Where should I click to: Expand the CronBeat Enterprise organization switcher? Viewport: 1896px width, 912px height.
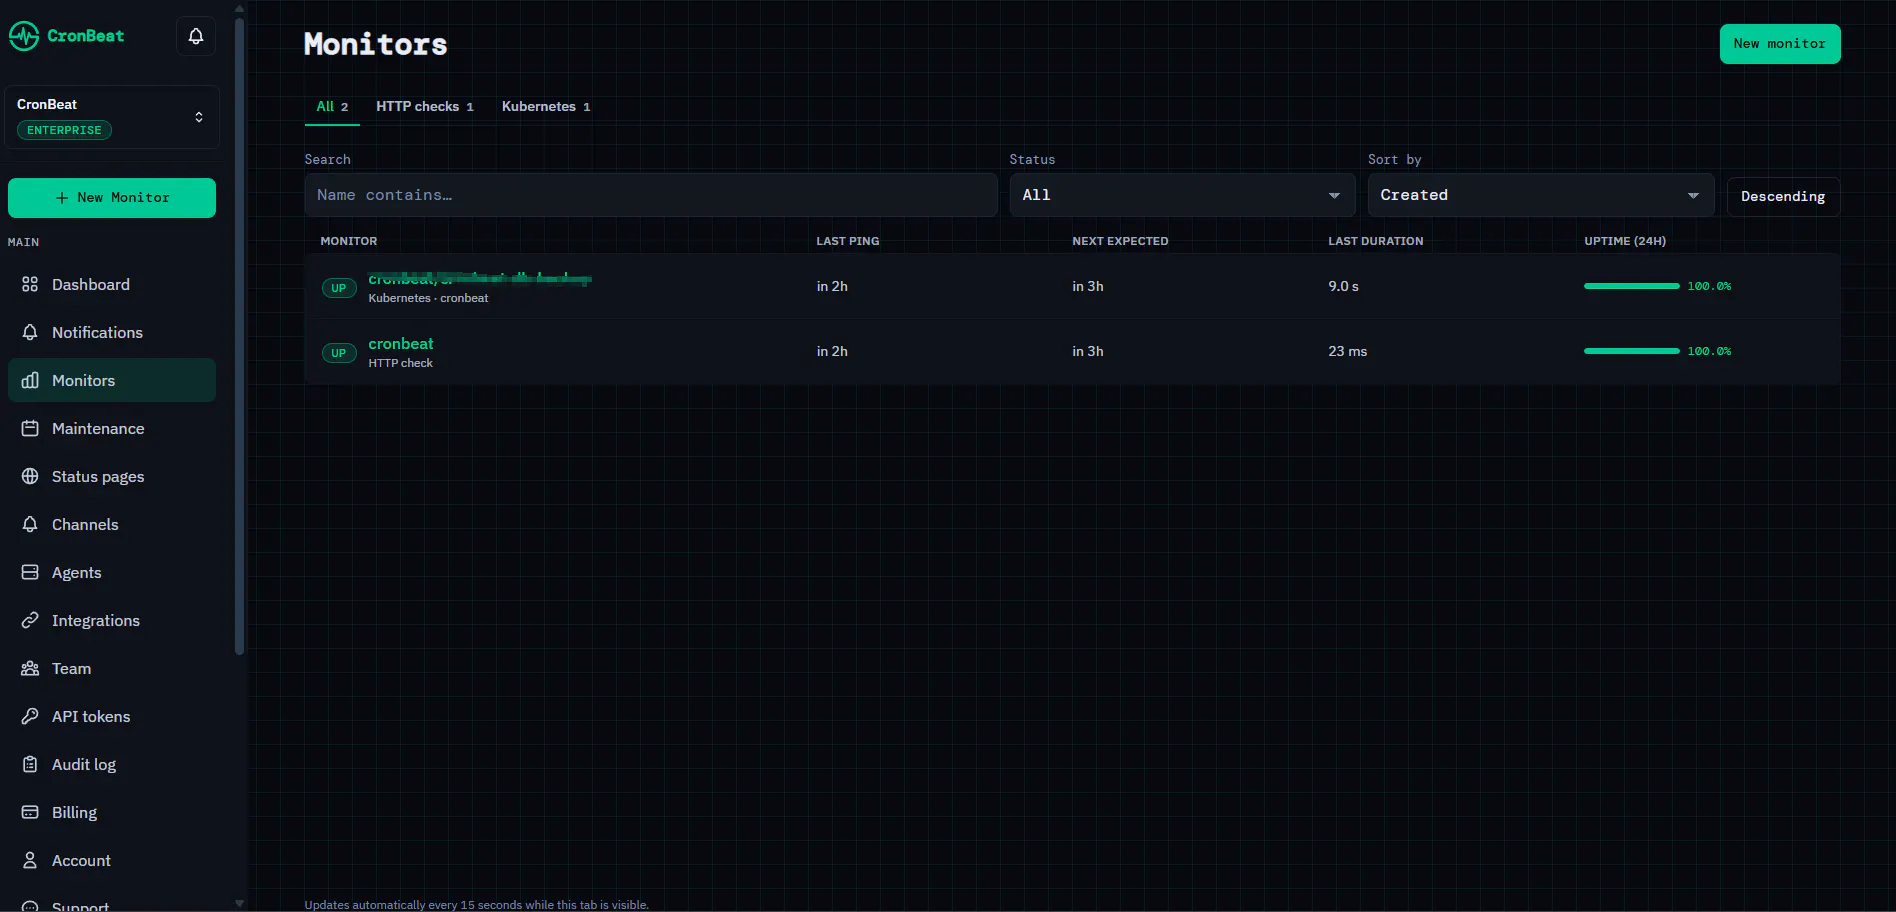coord(112,117)
